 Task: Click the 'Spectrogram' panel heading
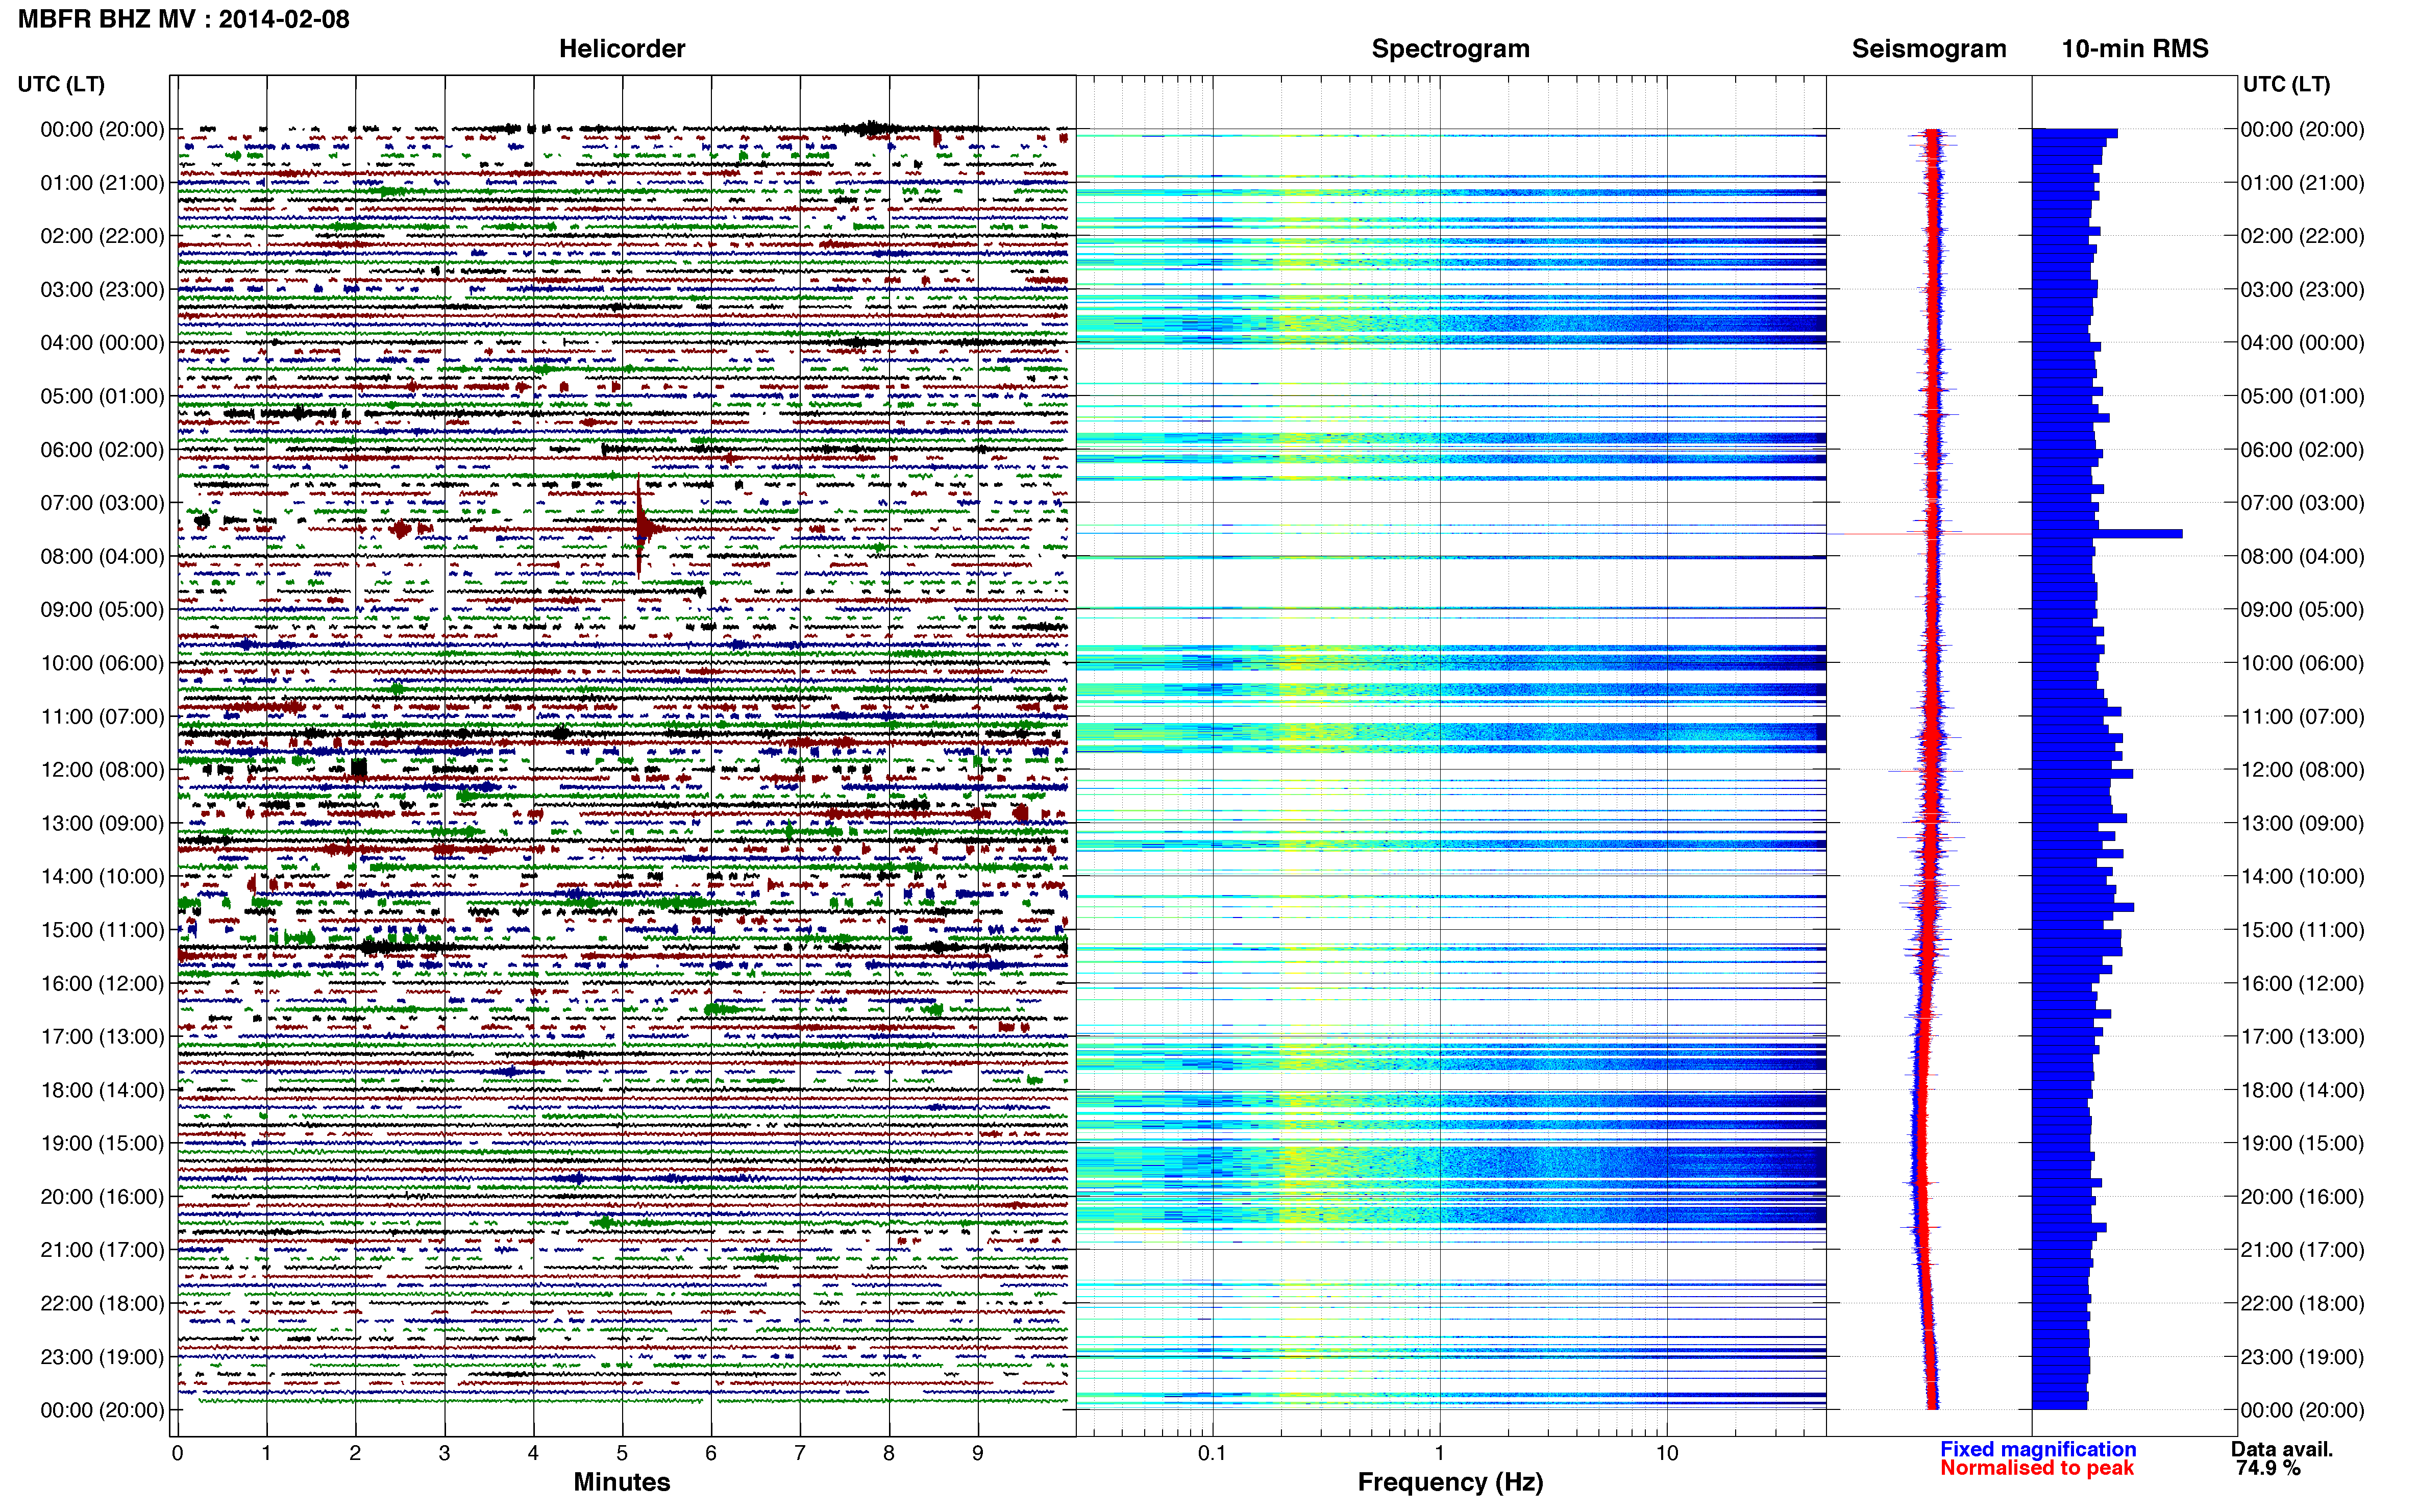[x=1450, y=49]
